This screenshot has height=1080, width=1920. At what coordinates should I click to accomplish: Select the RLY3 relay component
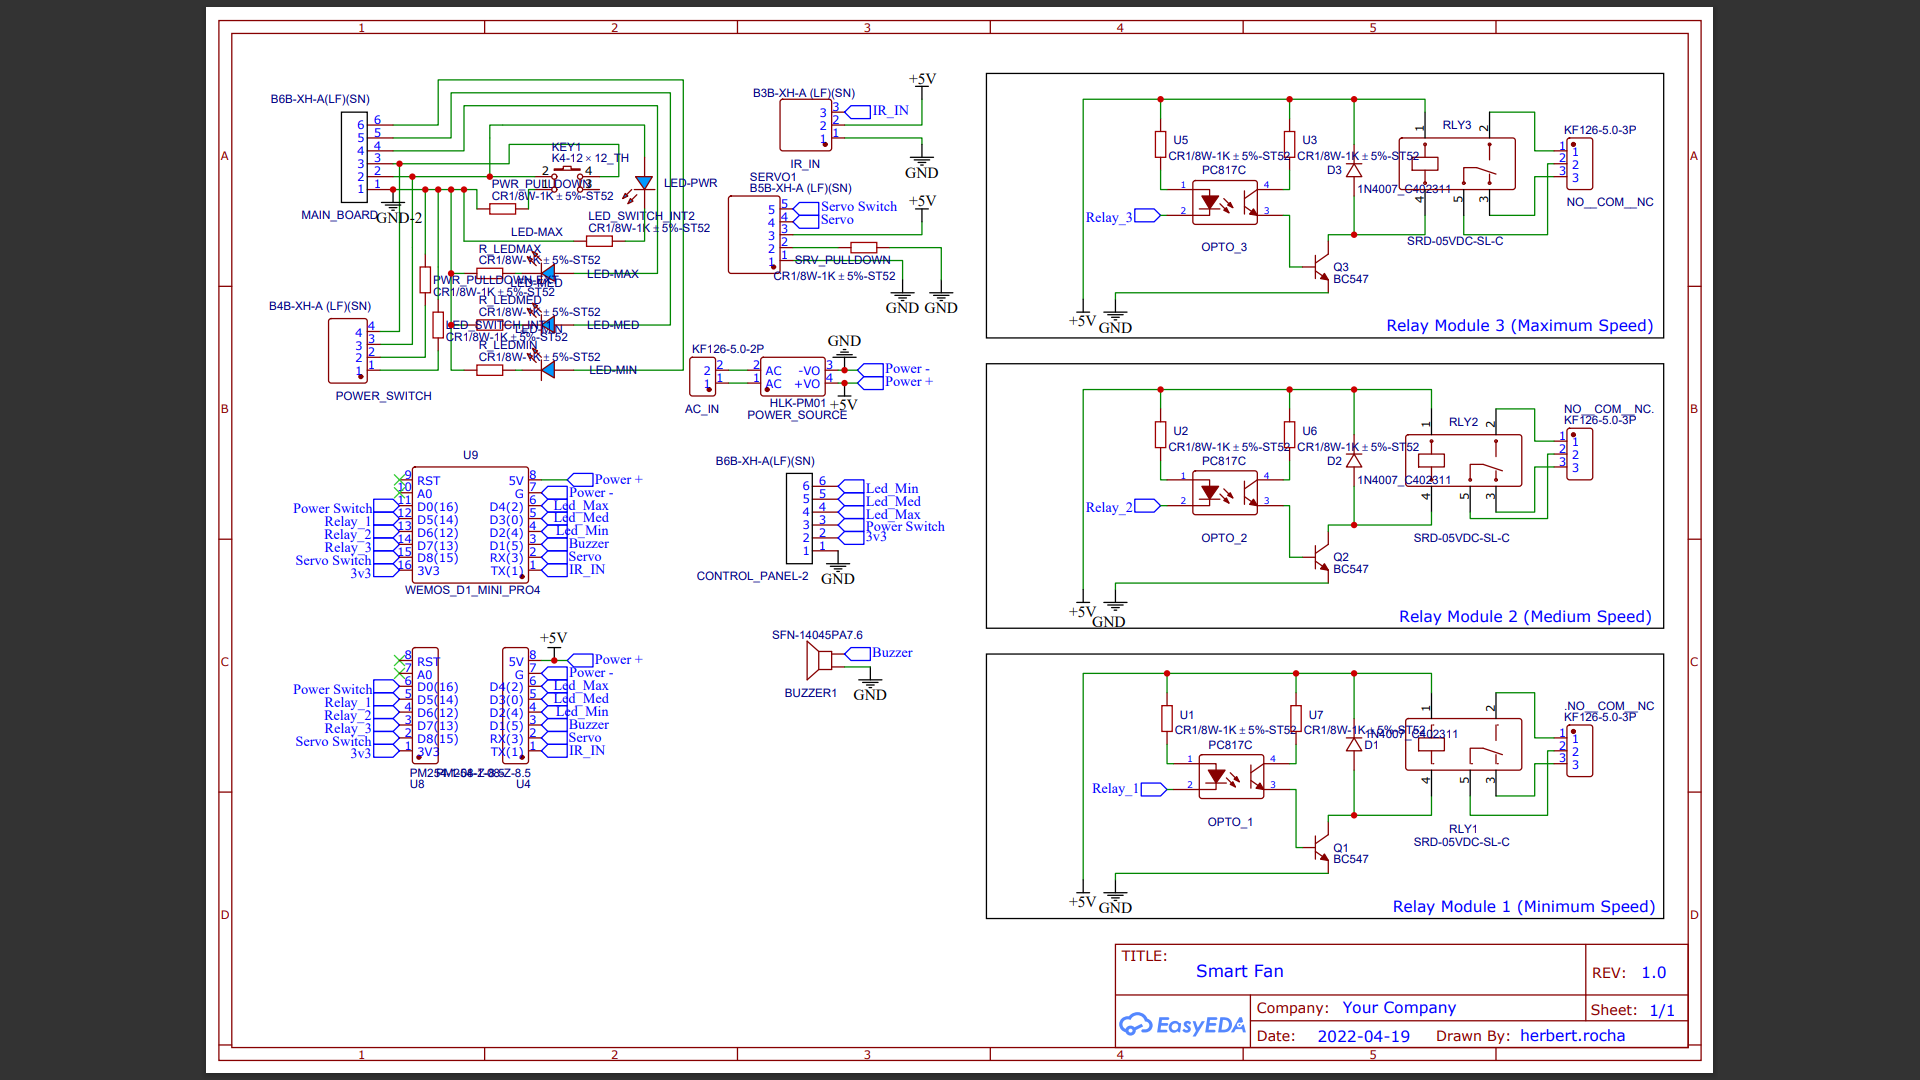coord(1457,164)
